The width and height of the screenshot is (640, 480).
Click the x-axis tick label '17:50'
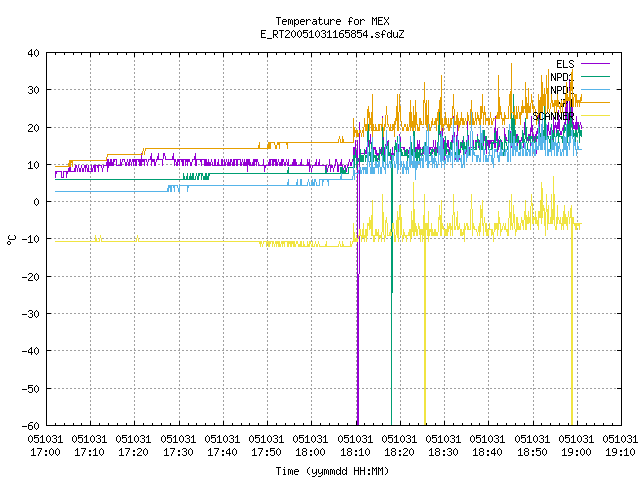tap(267, 452)
